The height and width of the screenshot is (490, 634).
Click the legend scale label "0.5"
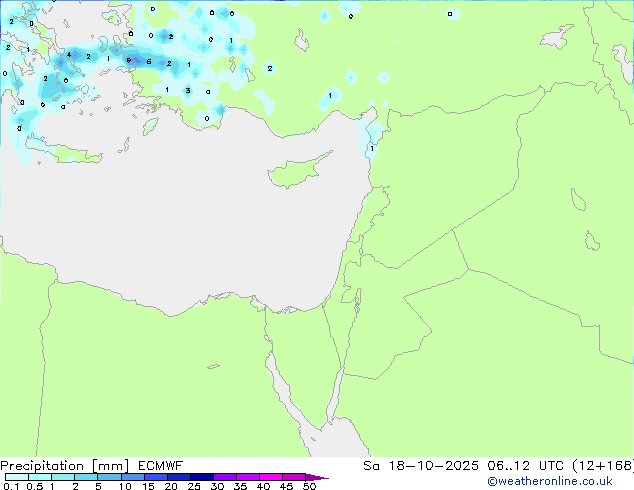click(x=35, y=486)
